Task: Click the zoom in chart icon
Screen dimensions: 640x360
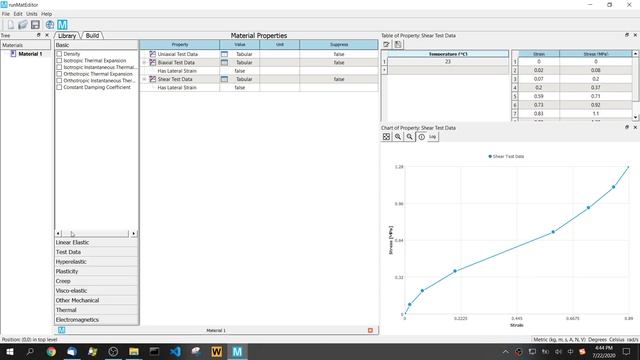Action: 398,137
